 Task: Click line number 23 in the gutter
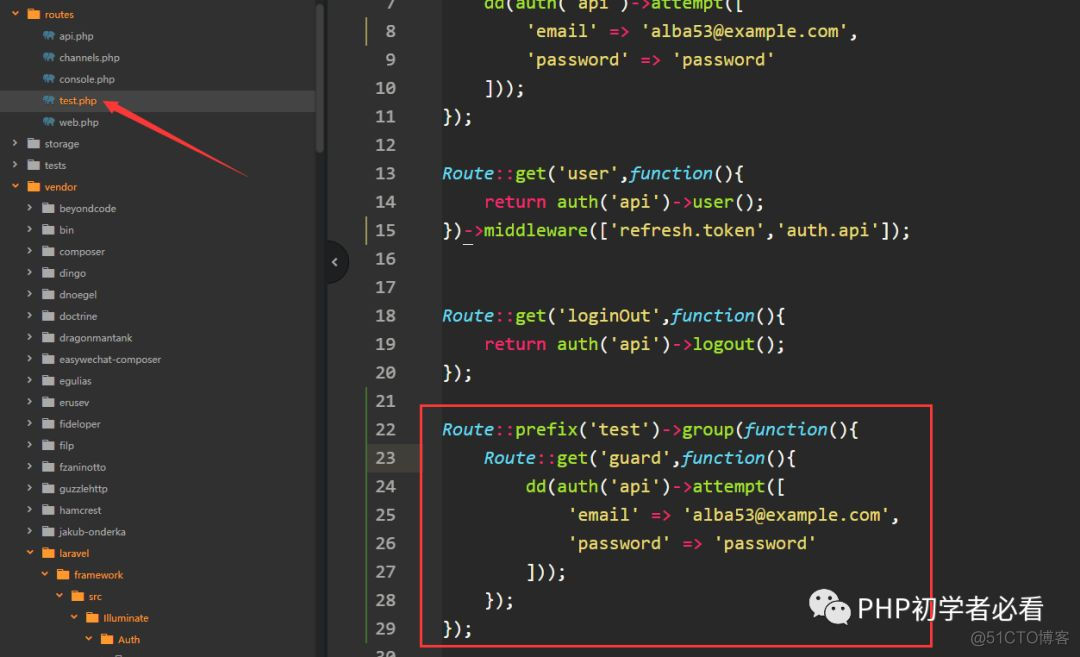pos(386,458)
